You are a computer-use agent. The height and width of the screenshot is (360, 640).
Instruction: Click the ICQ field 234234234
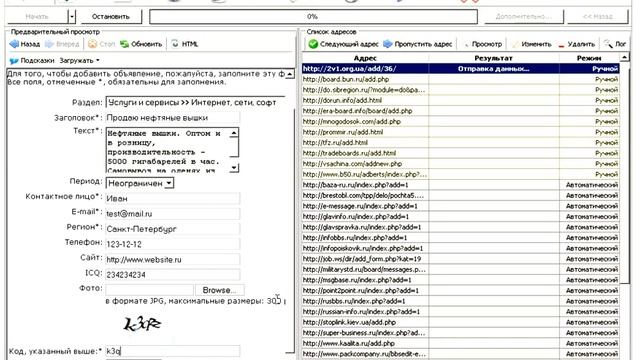[173, 275]
